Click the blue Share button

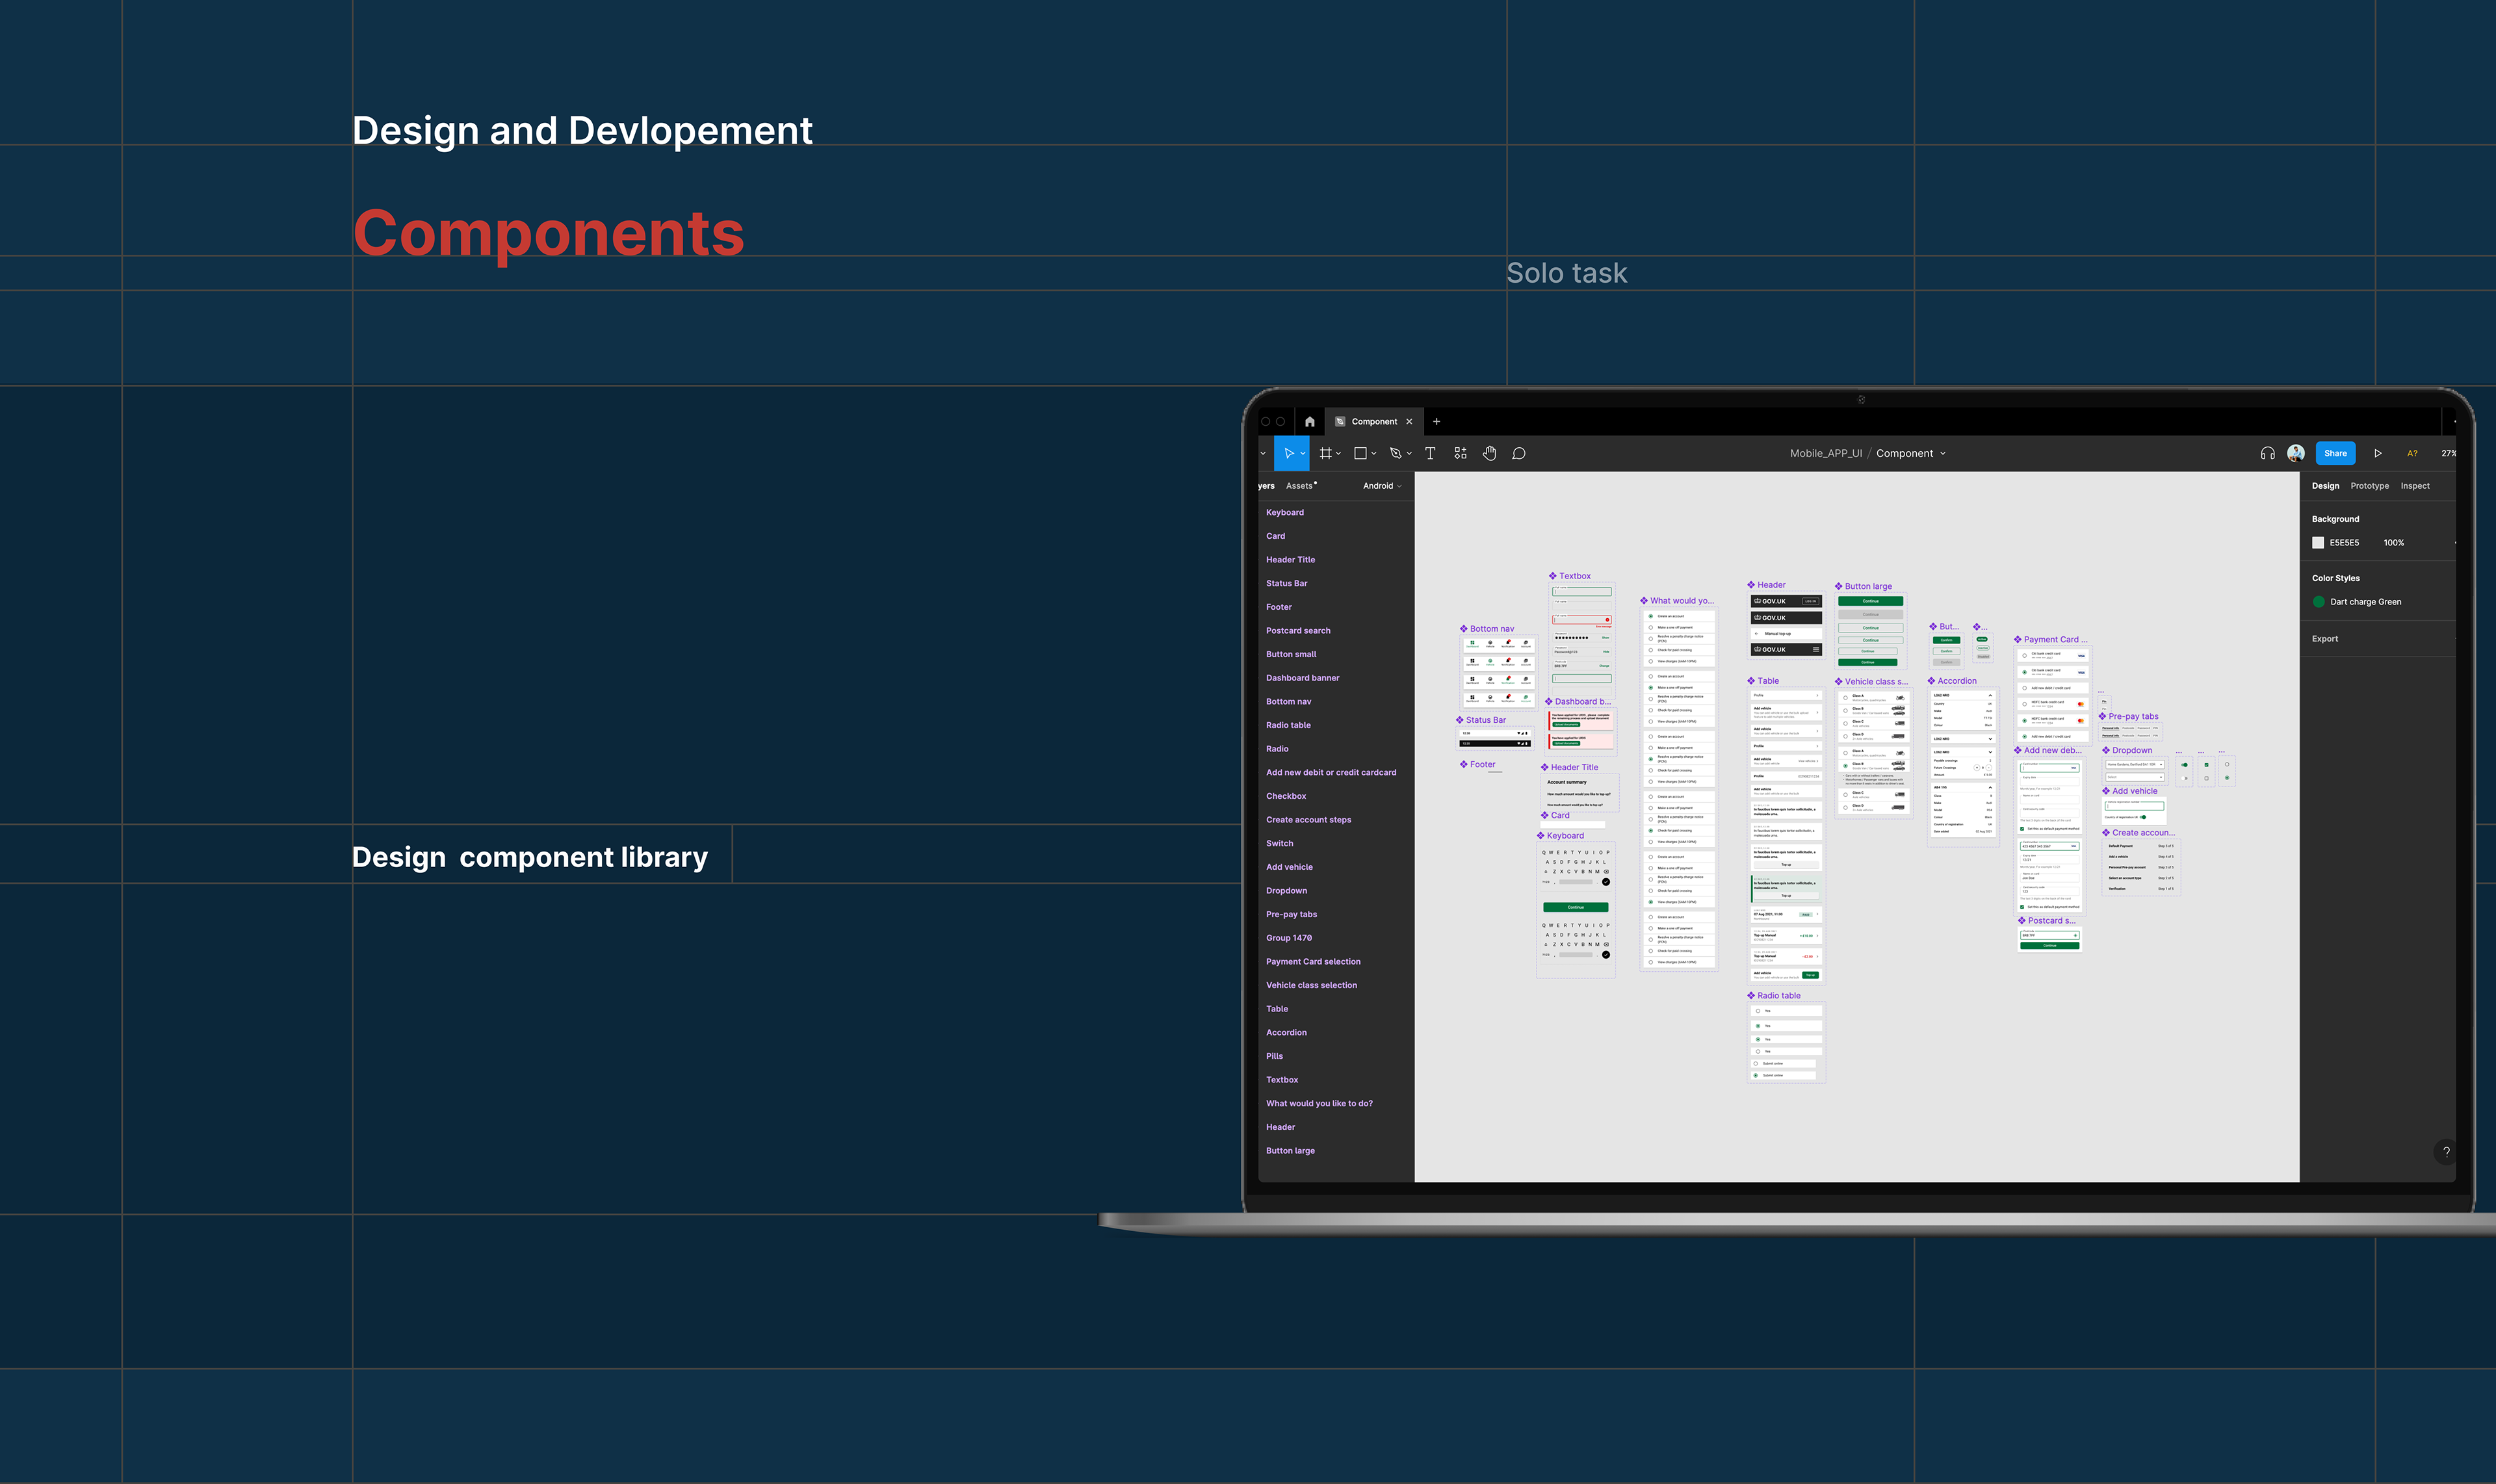coord(2335,454)
